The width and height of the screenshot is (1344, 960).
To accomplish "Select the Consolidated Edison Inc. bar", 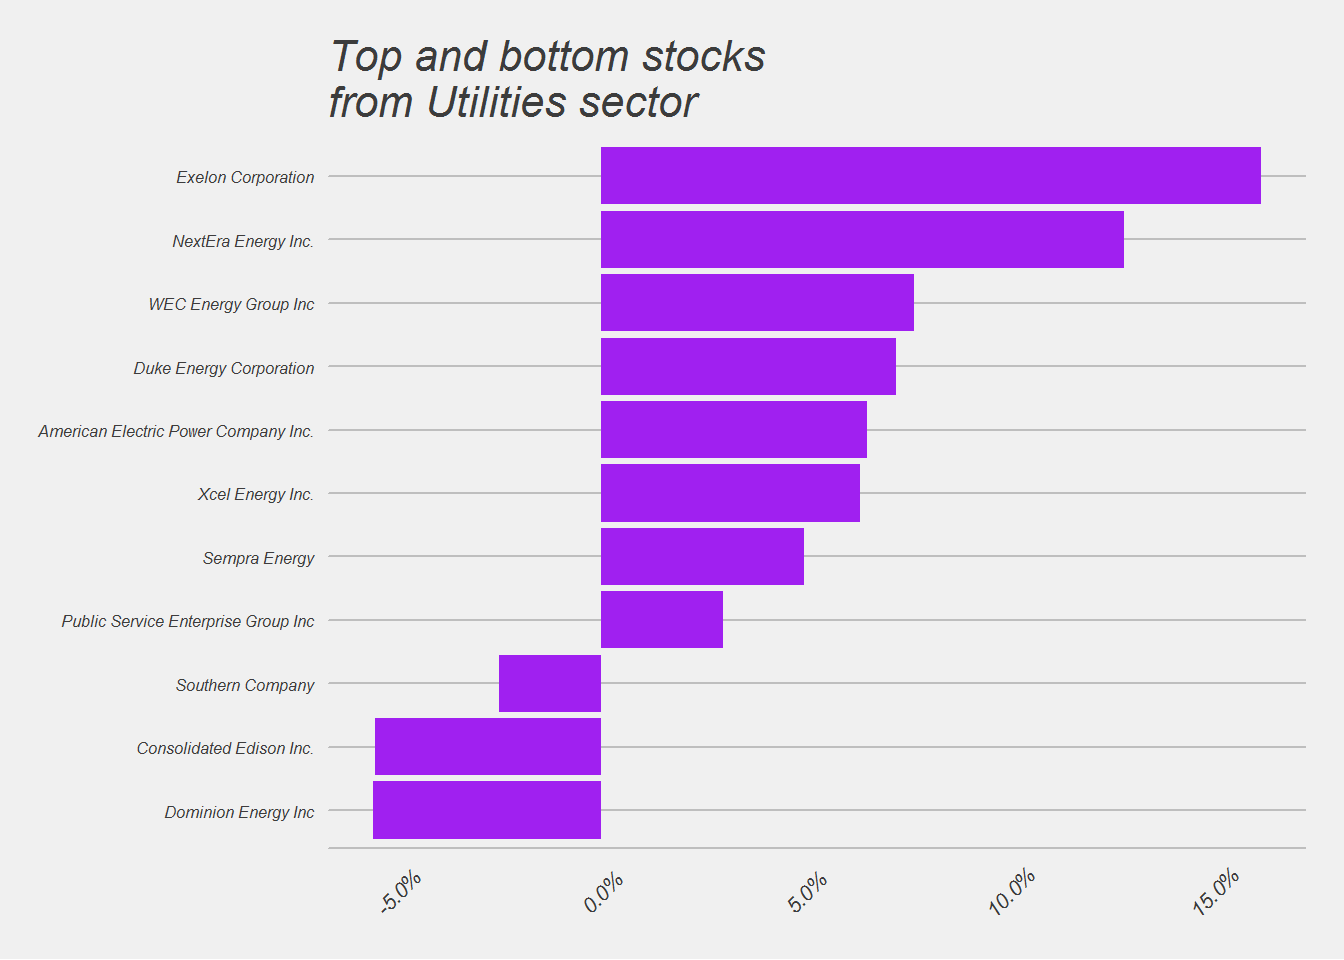I will [x=488, y=747].
